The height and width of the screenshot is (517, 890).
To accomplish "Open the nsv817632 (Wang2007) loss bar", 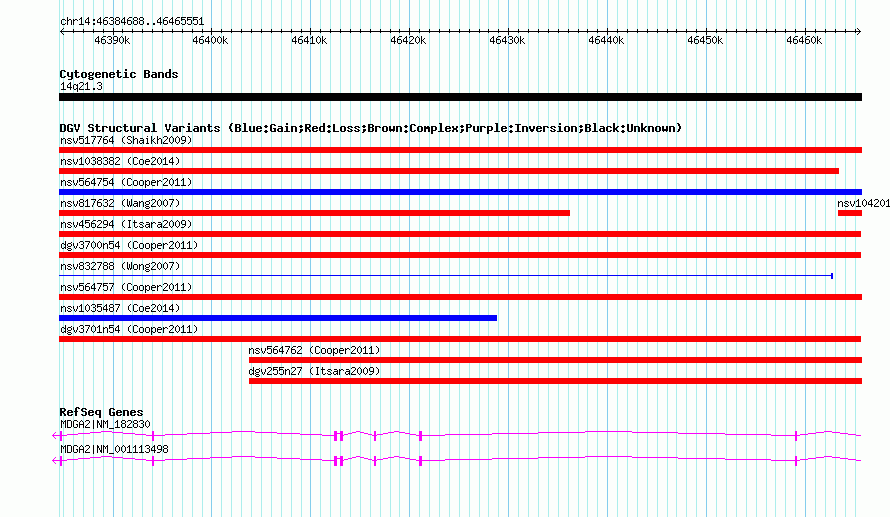I will (x=314, y=213).
